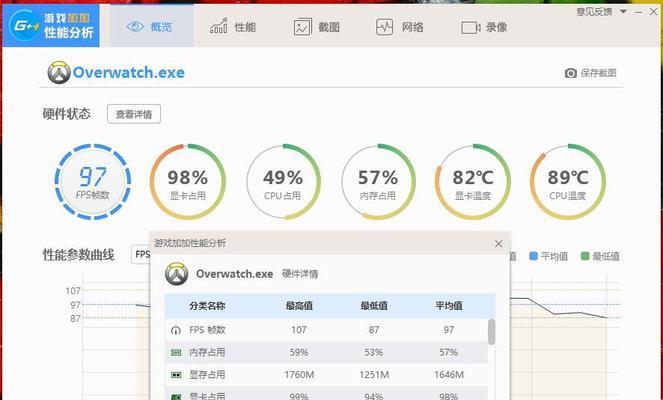663x400 pixels.
Task: Click the 53% min memory value
Action: [374, 352]
